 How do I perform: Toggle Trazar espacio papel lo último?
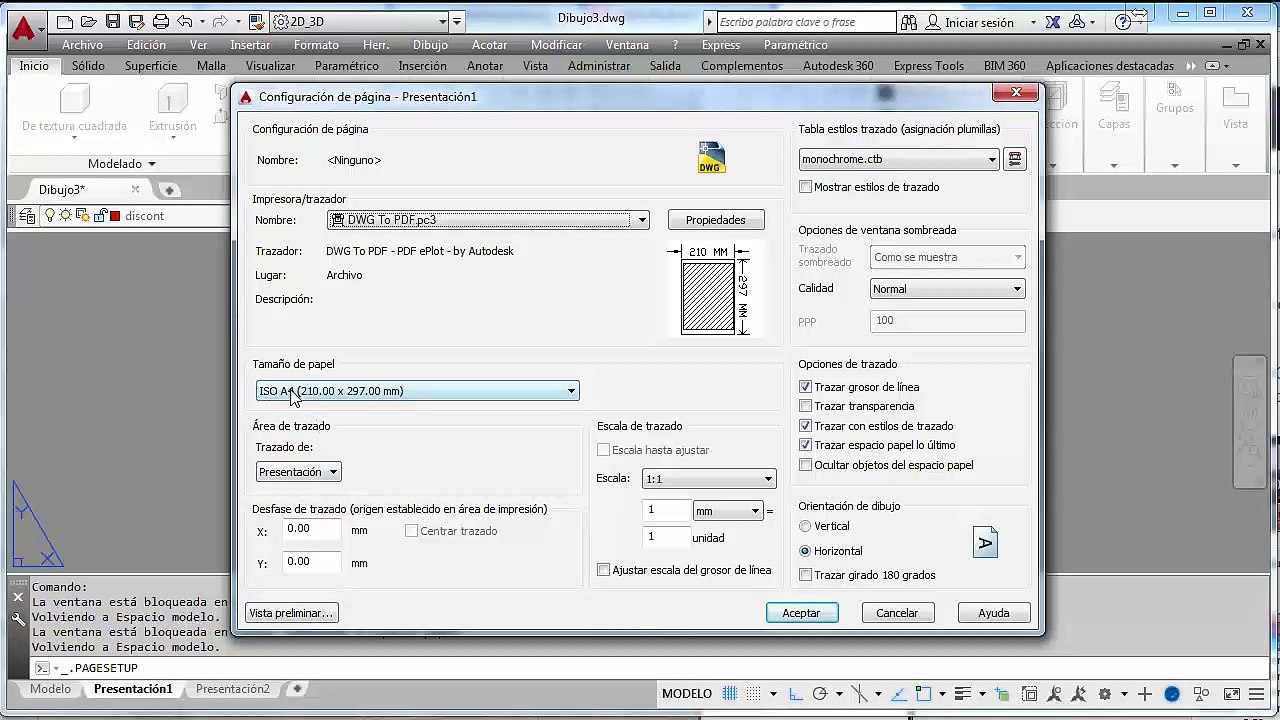point(806,445)
